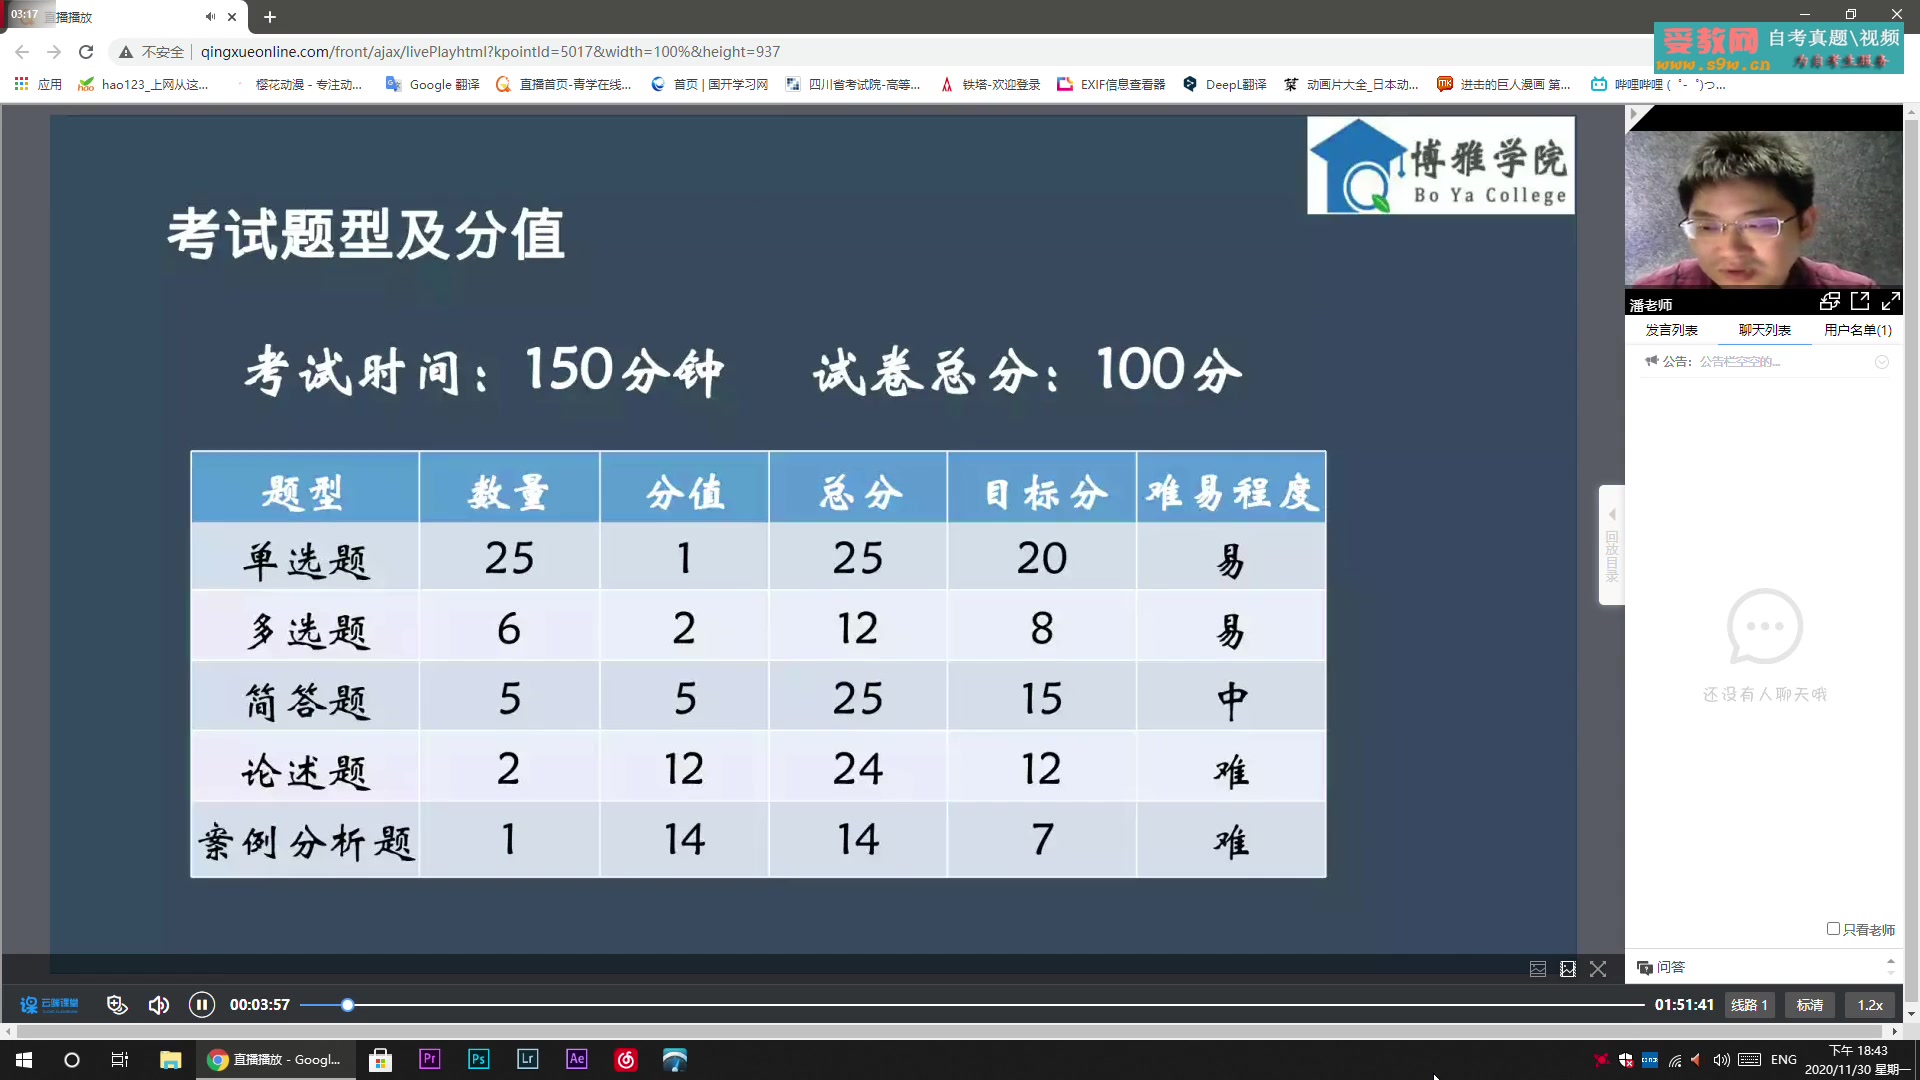
Task: Fullscreen the teacher webcam feed
Action: click(x=1892, y=300)
